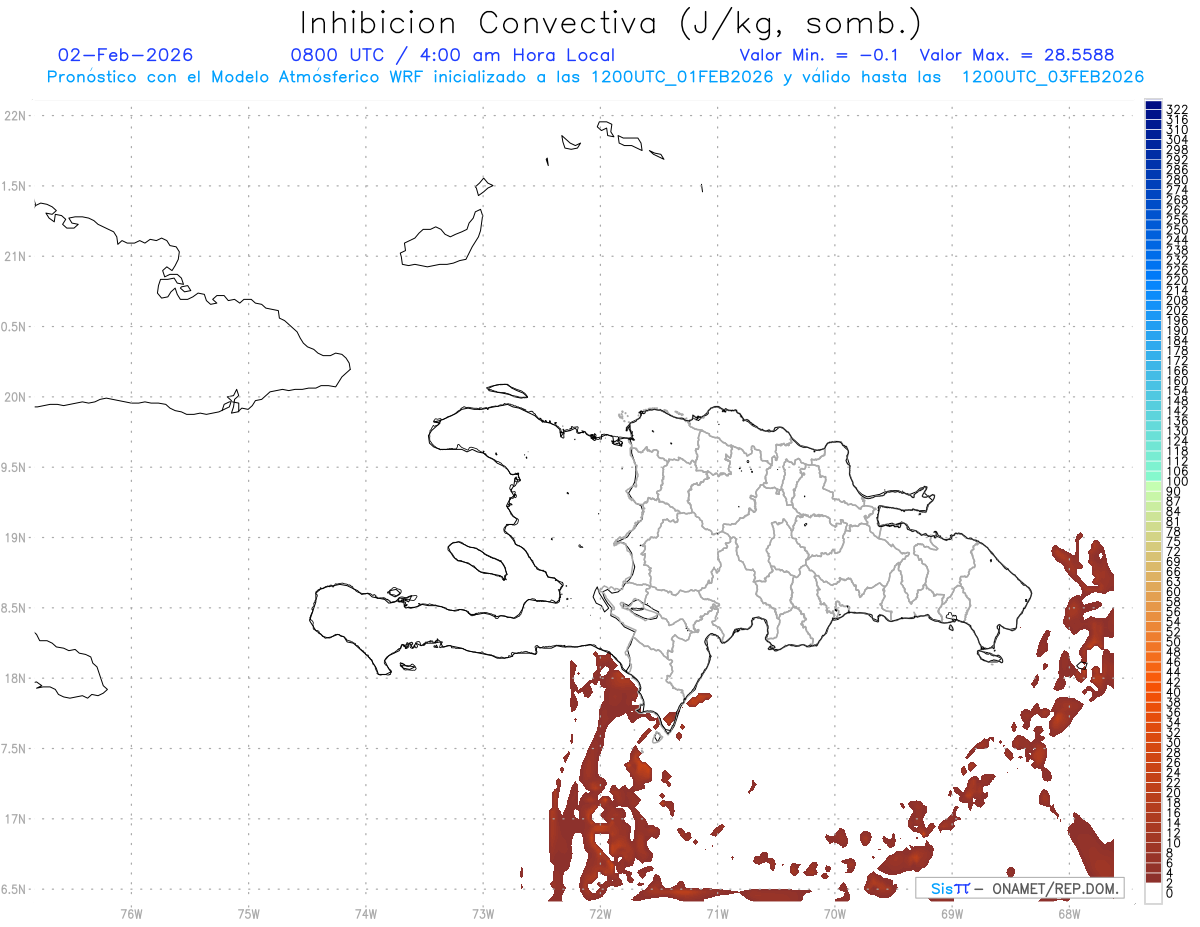
Task: Click the "Valor Min. = -0.1" readout
Action: (x=819, y=55)
